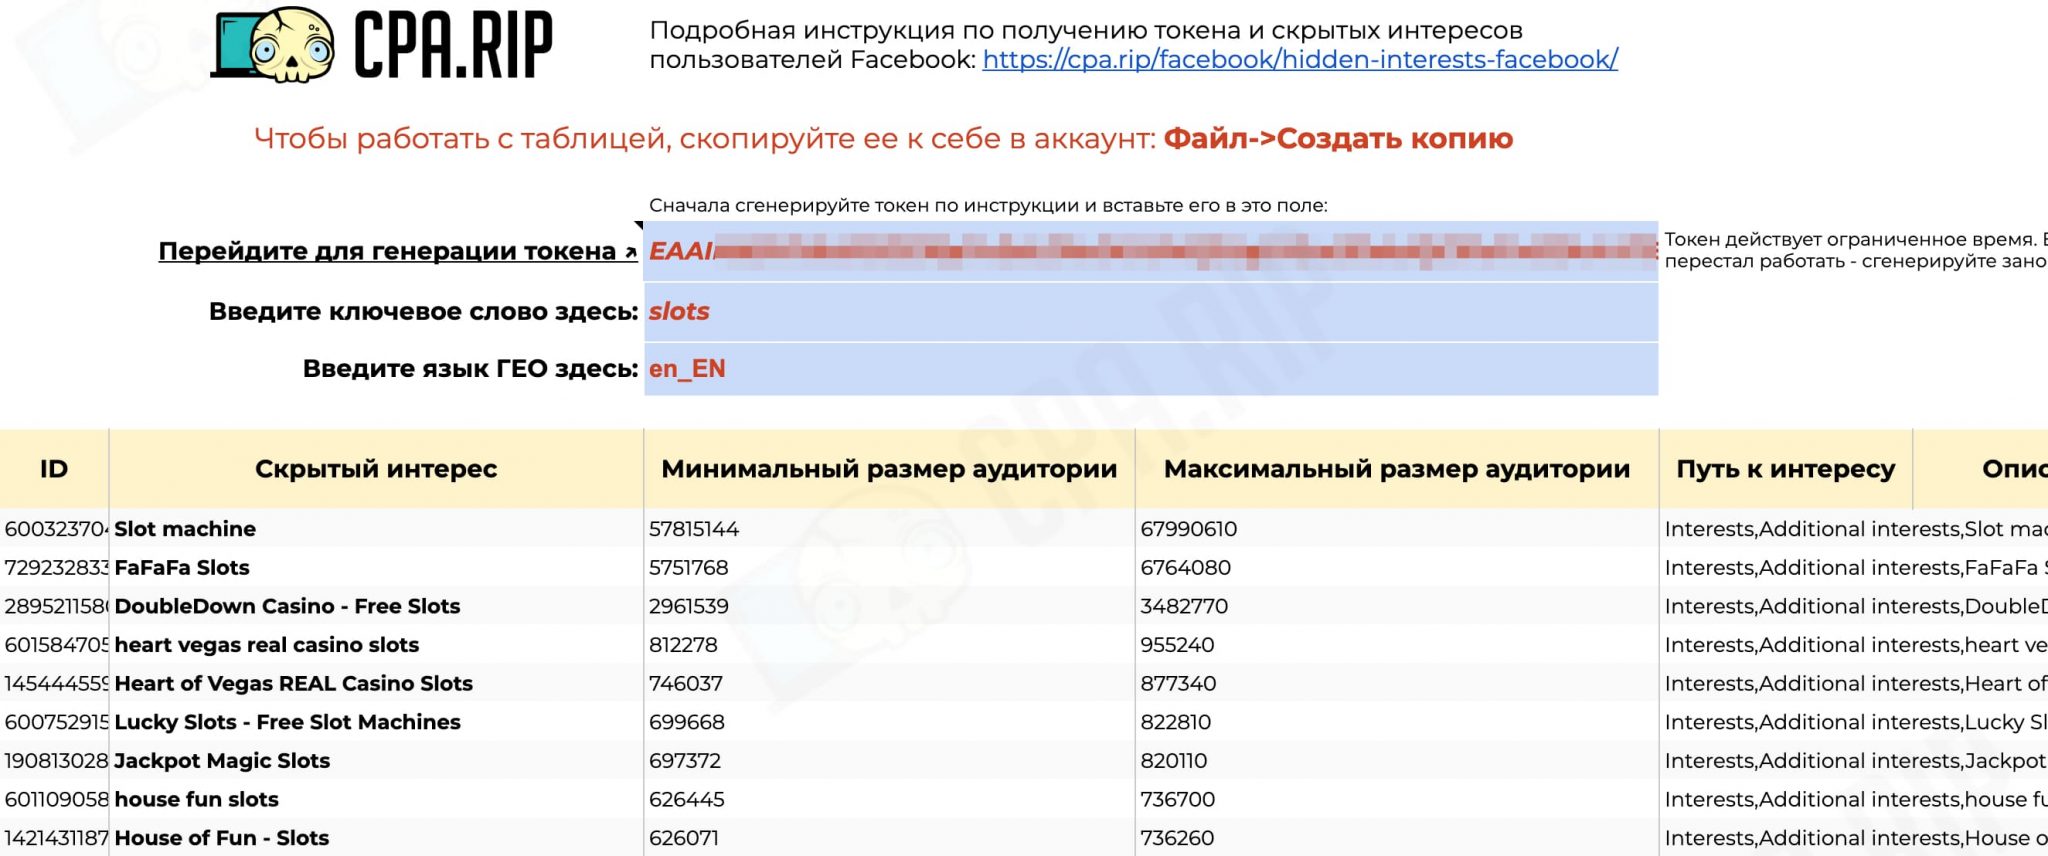Click interest path cell for Lucky Slots row
Viewport: 2048px width, 856px height.
[x=1854, y=722]
